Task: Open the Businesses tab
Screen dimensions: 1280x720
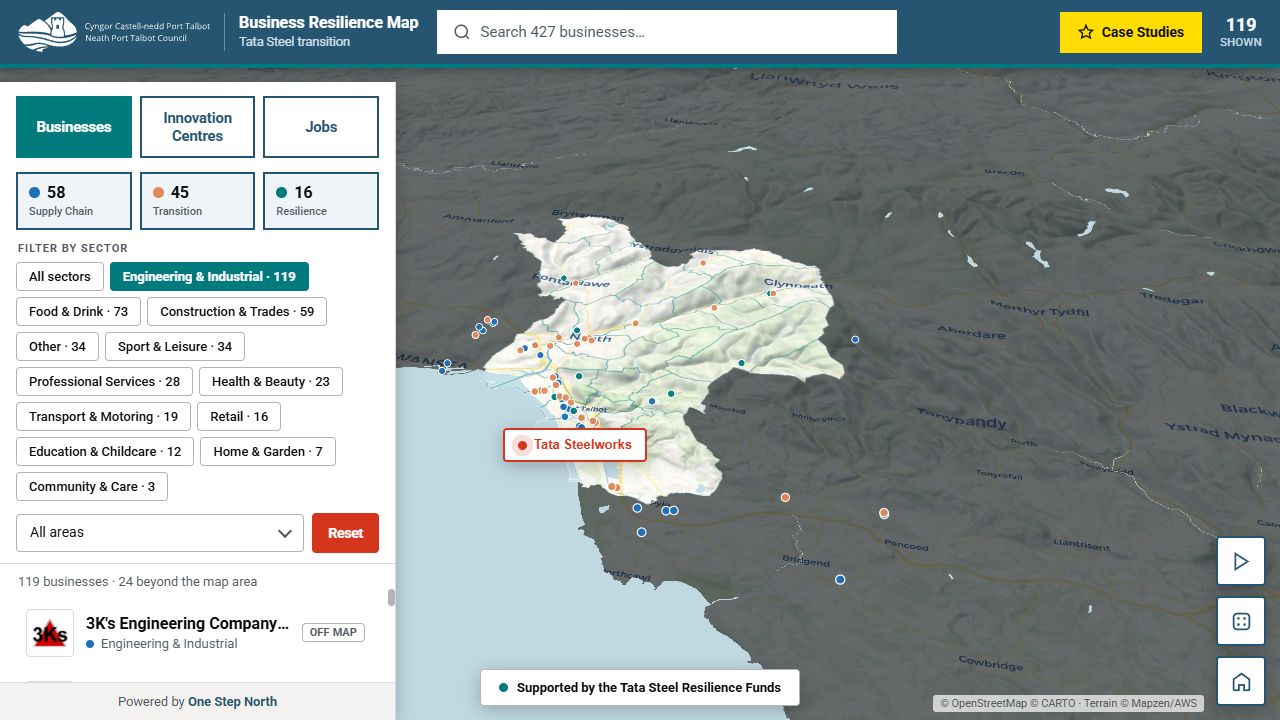Action: coord(74,127)
